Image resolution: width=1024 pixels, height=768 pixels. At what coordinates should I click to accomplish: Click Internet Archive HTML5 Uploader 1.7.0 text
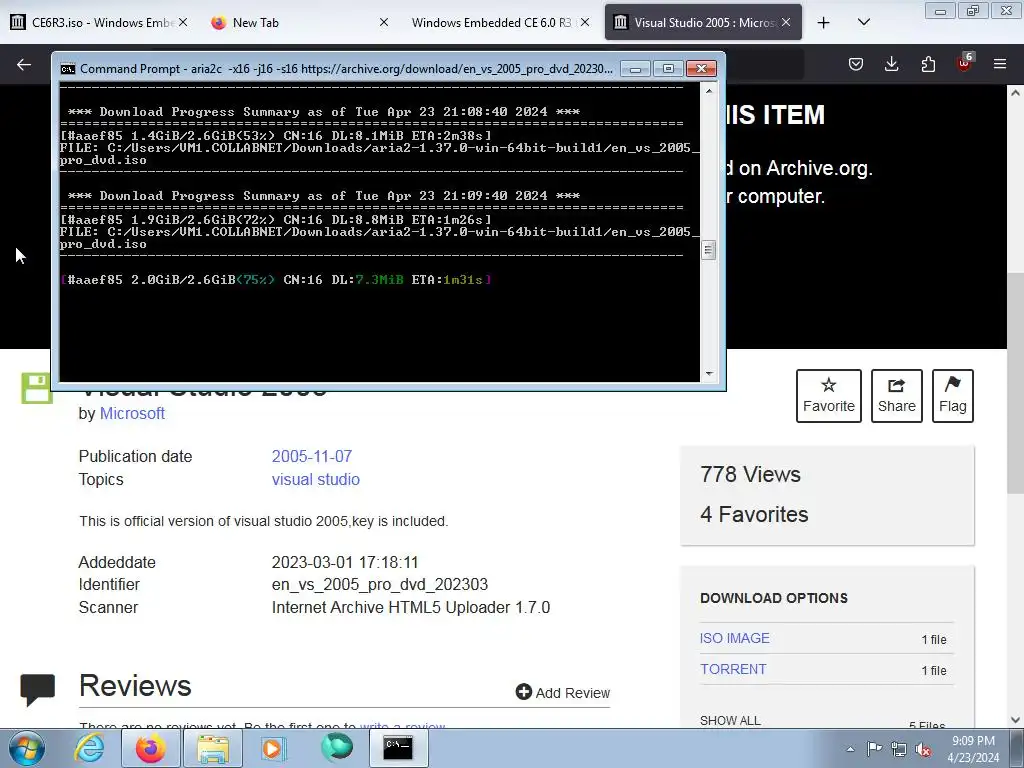point(411,607)
